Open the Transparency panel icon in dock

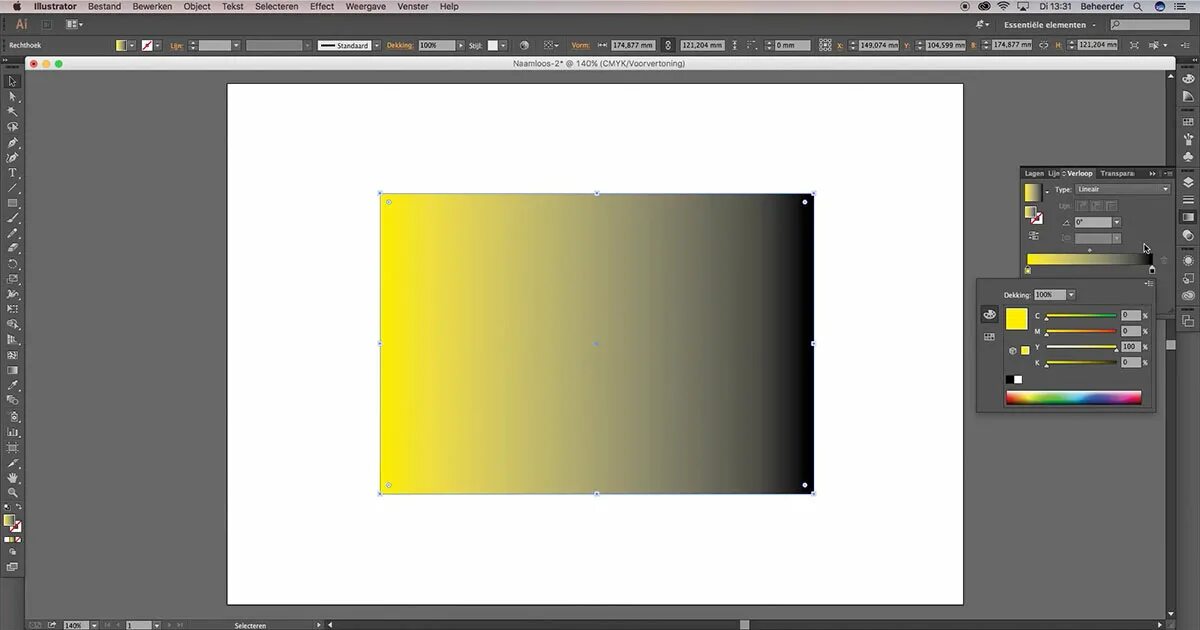[1188, 236]
